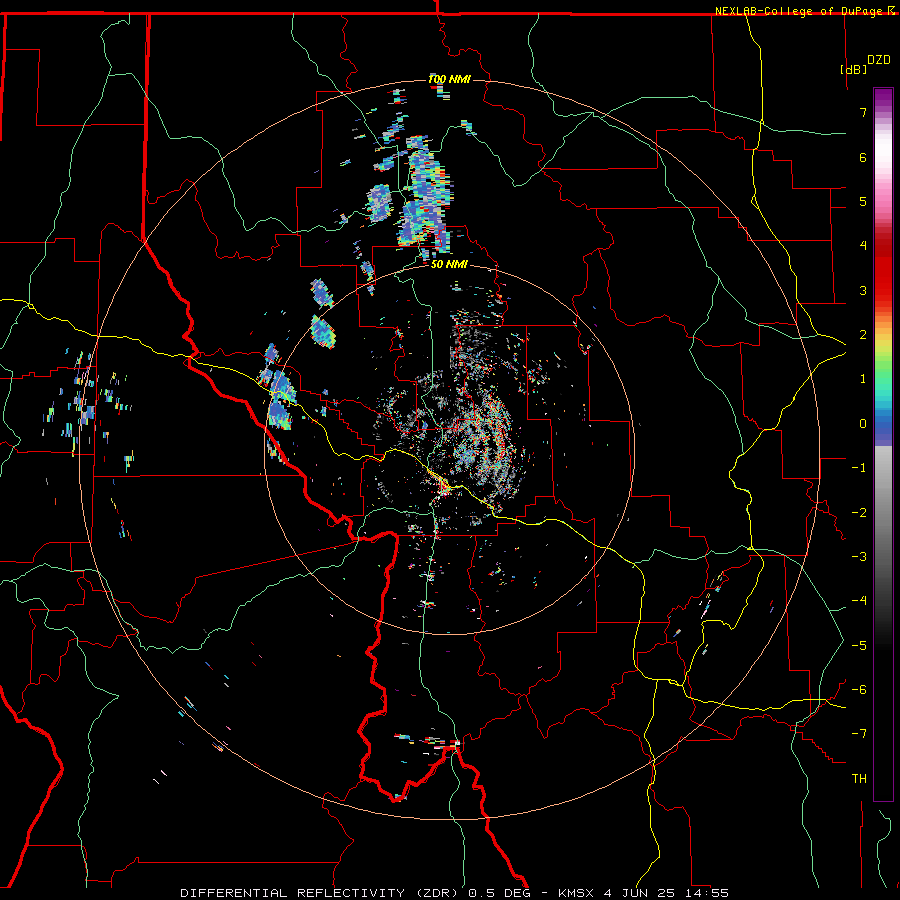Click the -3 dB scale label
This screenshot has height=900, width=900.
(x=859, y=557)
